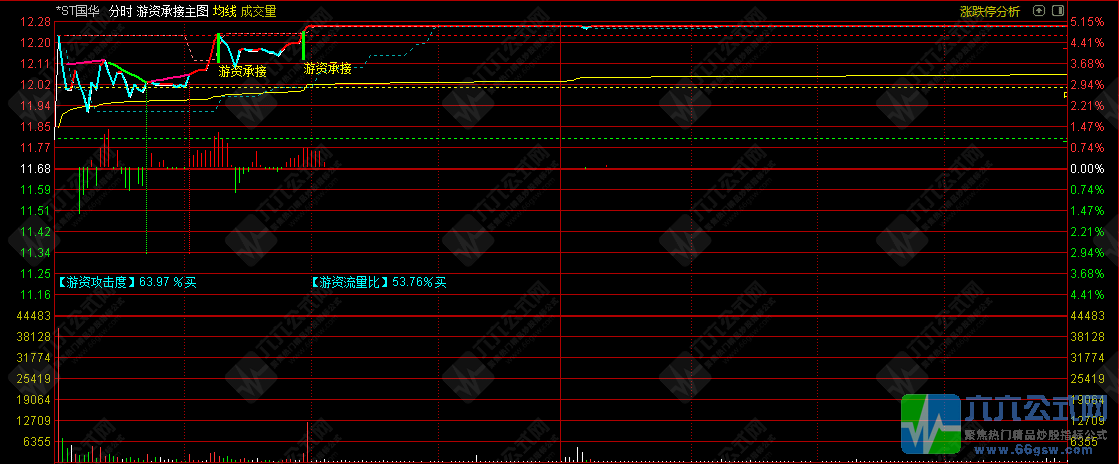1119x464 pixels.
Task: Toggle the yellow 均线 average line legend
Action: [x=224, y=11]
